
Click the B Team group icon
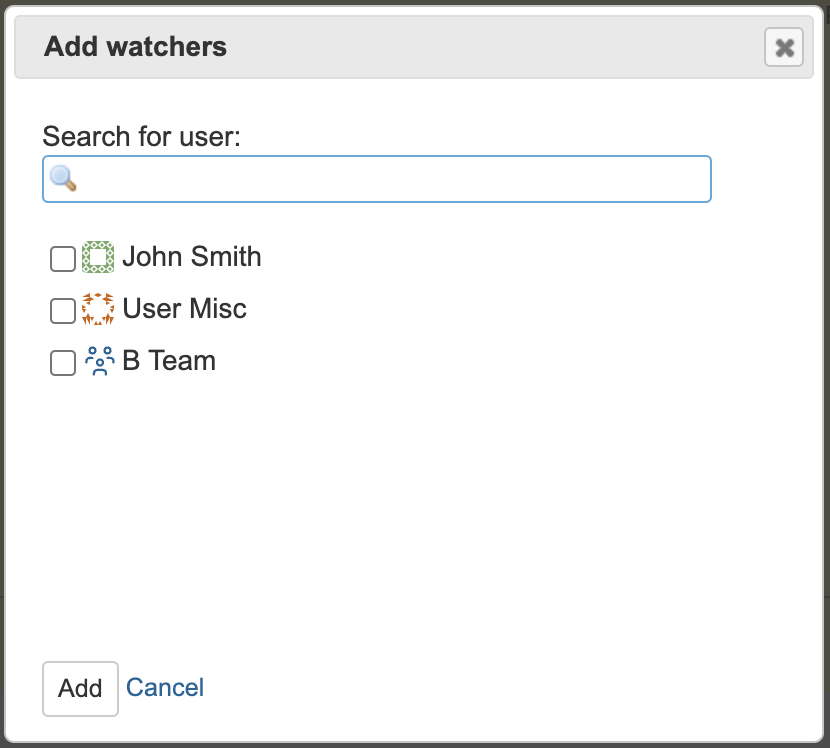click(99, 361)
